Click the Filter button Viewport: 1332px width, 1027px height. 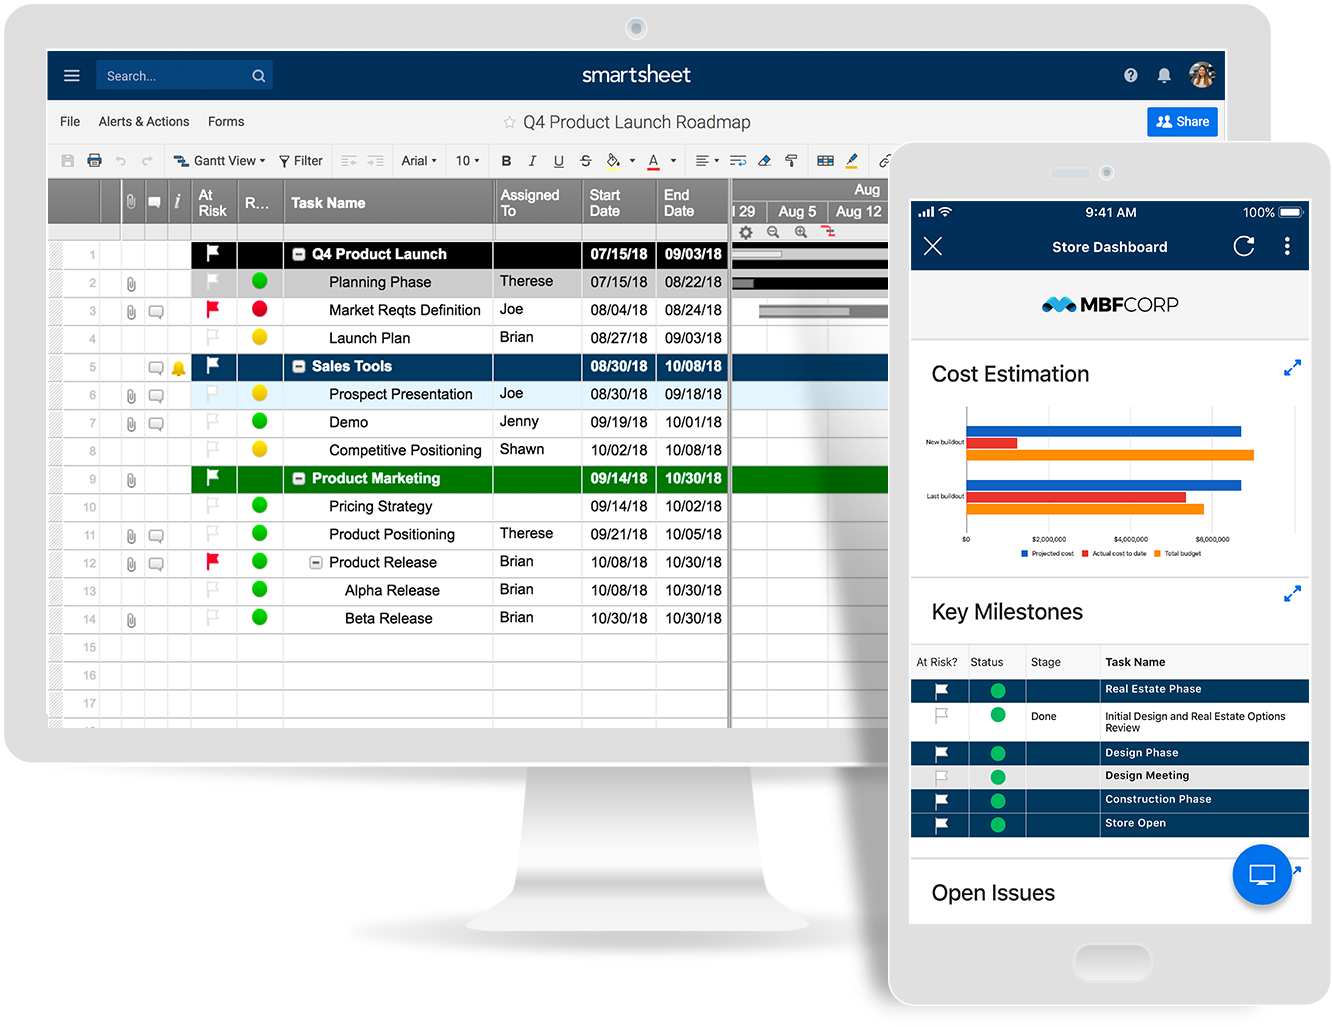click(x=300, y=161)
